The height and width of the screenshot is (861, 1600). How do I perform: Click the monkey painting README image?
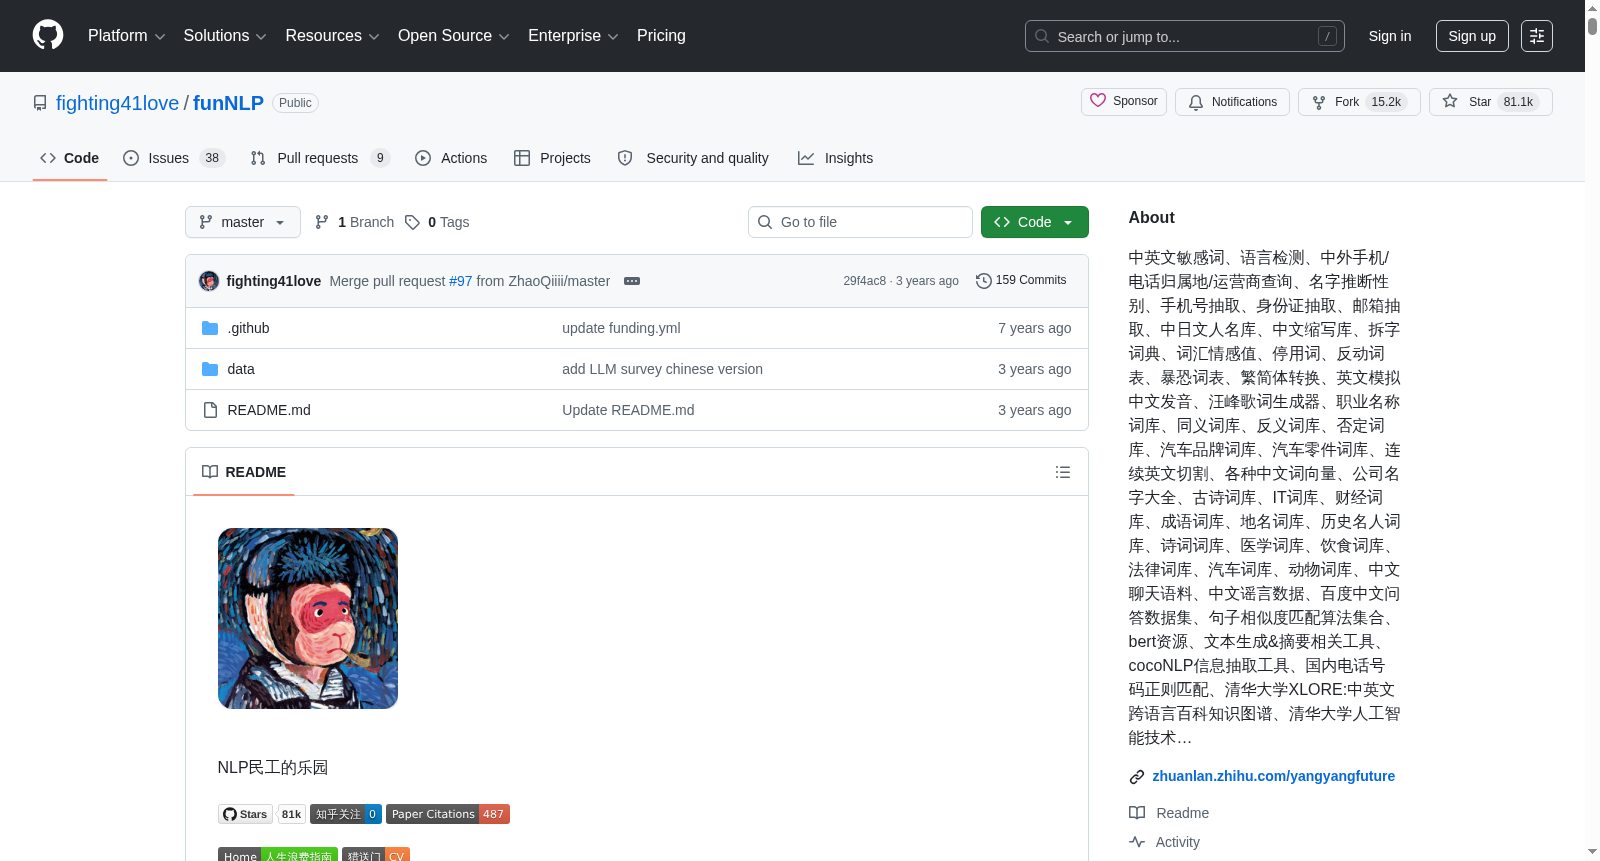(x=308, y=618)
